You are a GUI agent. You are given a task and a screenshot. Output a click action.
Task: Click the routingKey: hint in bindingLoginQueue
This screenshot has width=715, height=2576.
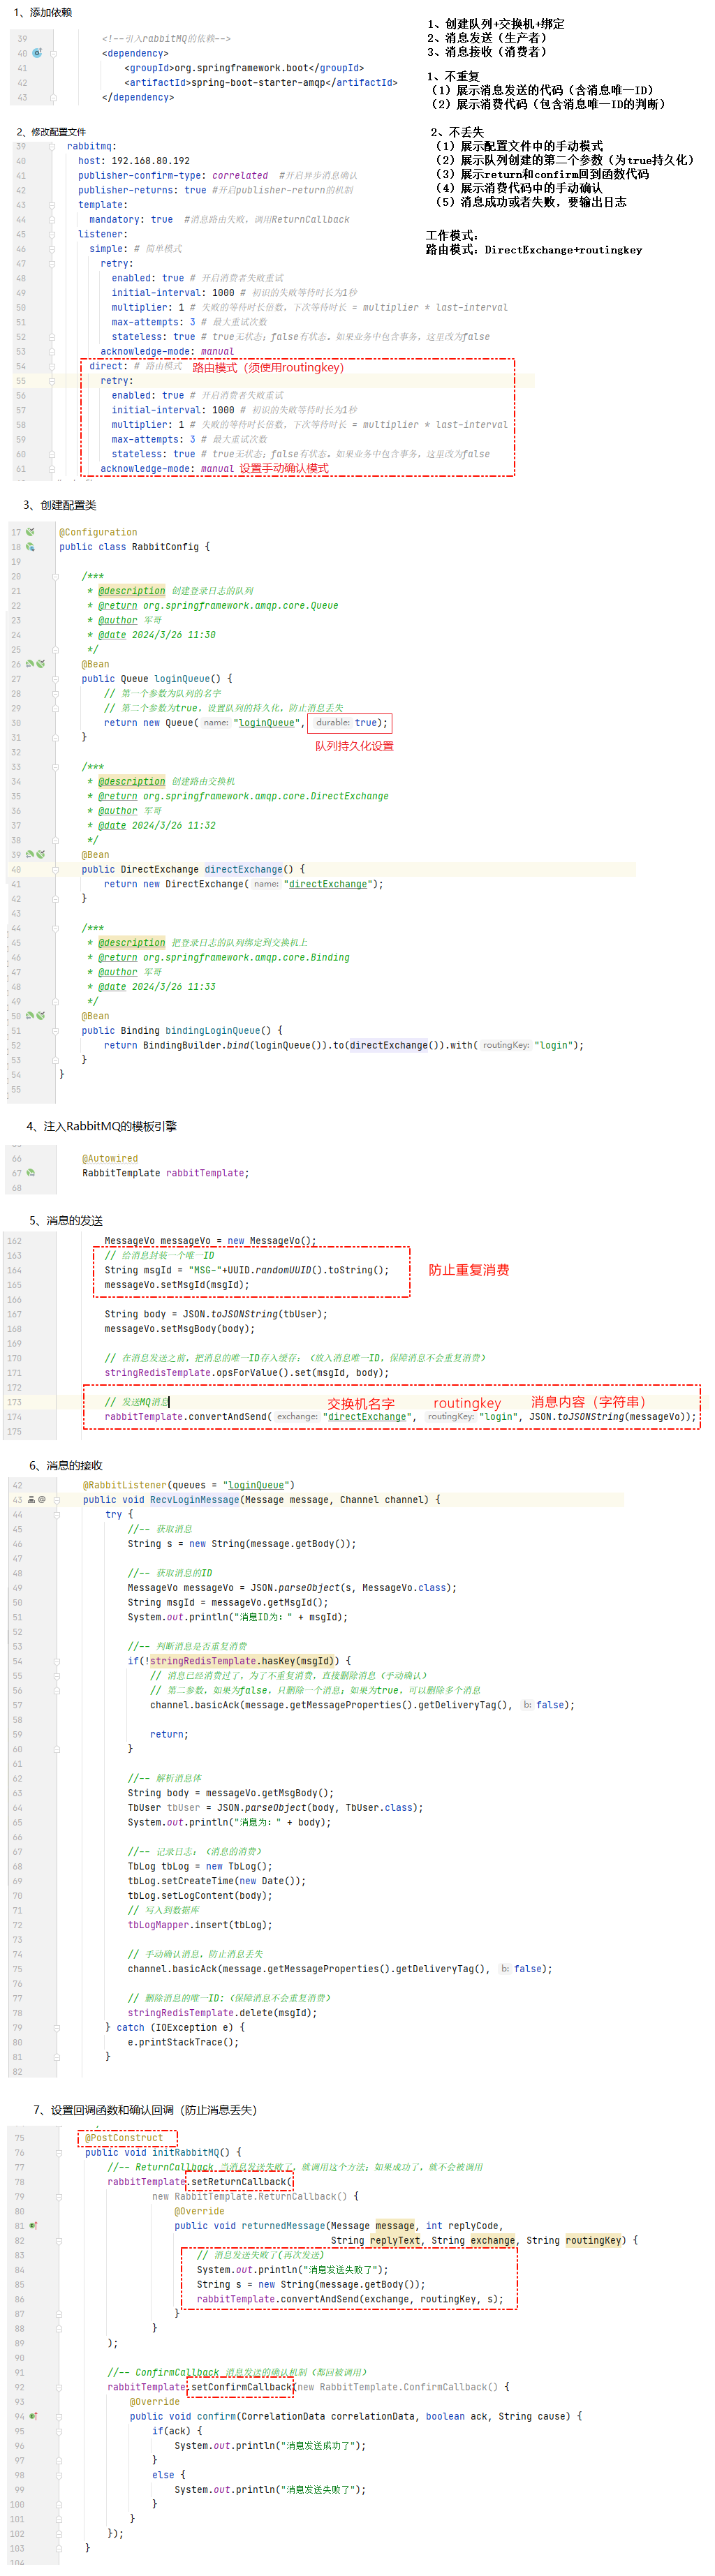[505, 1045]
